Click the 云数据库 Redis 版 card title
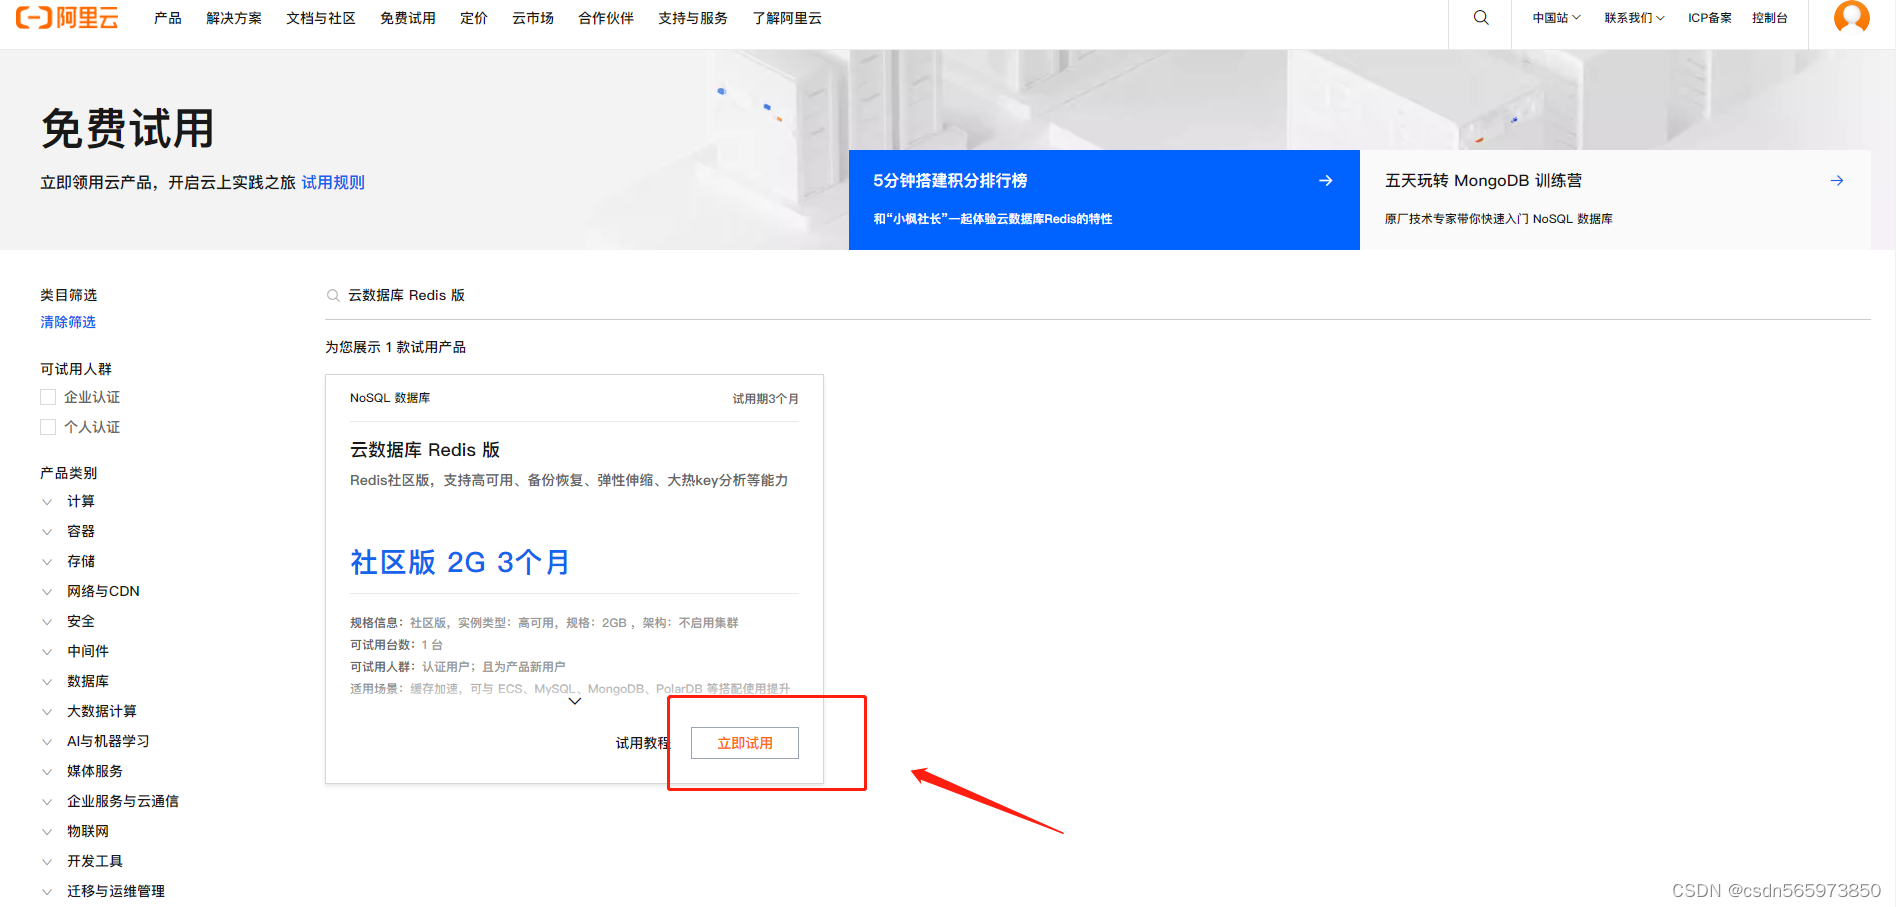 click(425, 450)
